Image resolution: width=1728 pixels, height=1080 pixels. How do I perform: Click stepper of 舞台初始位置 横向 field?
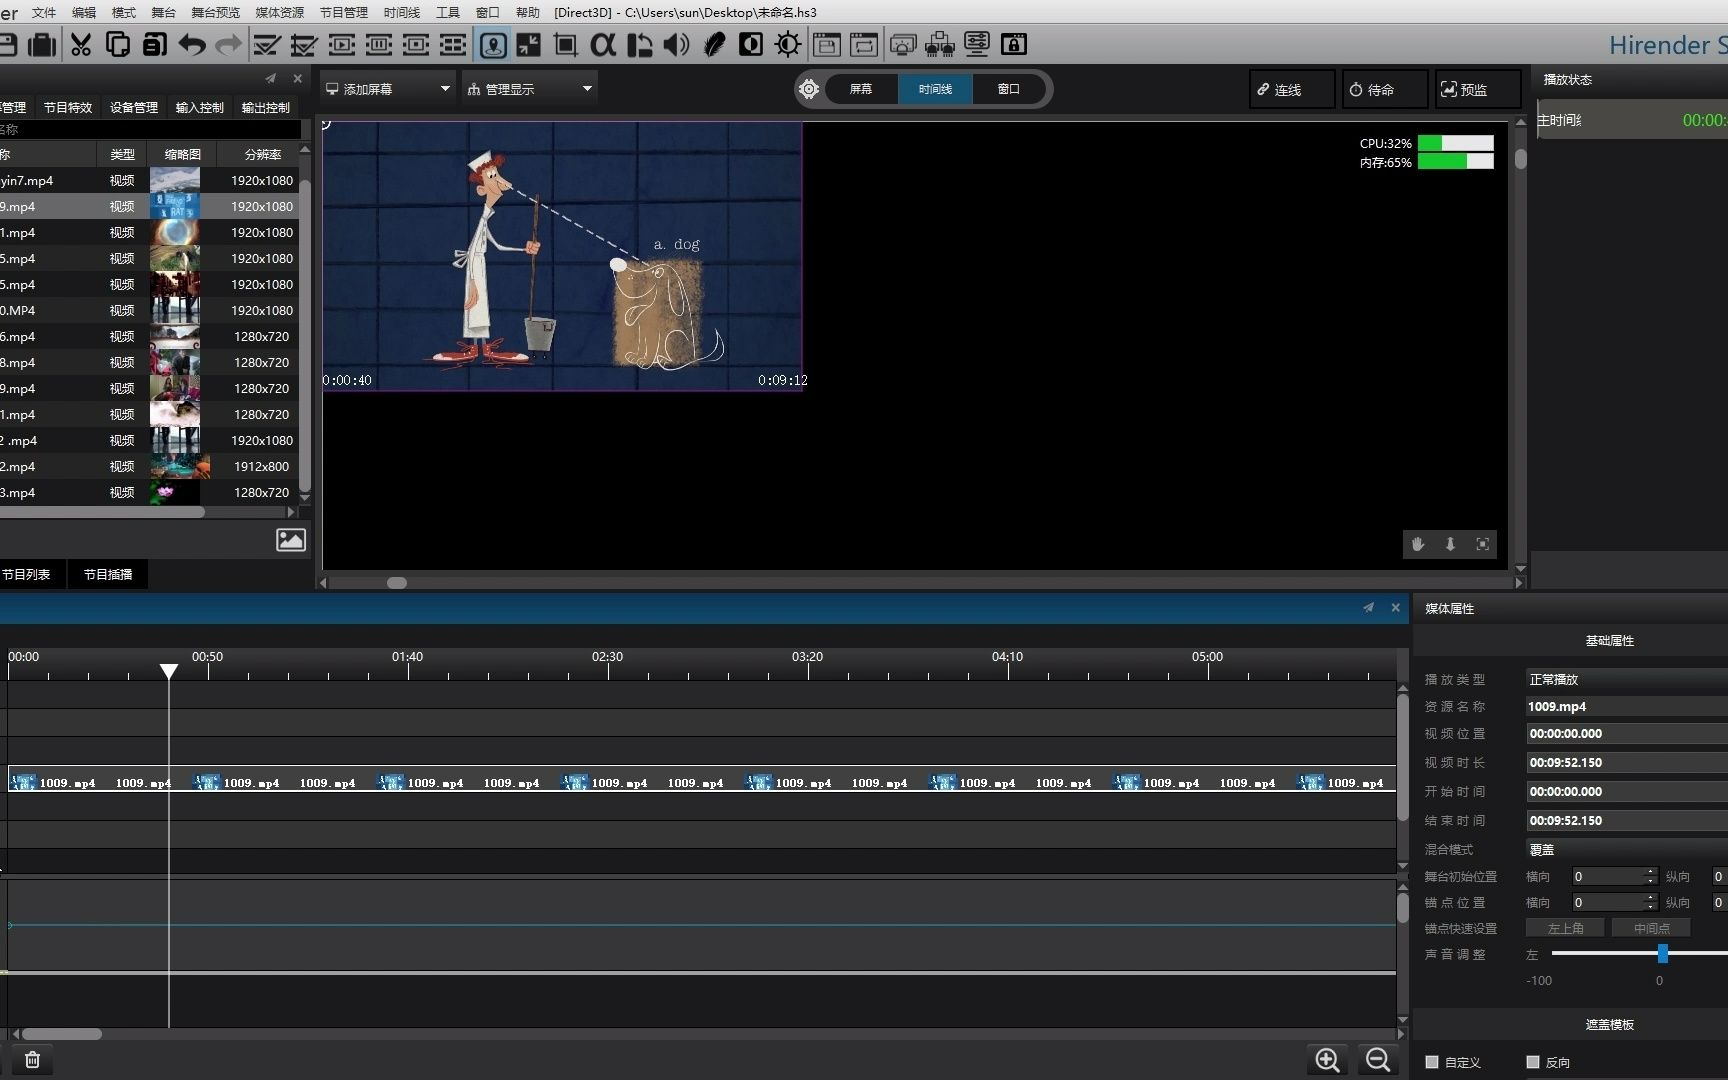[1651, 876]
